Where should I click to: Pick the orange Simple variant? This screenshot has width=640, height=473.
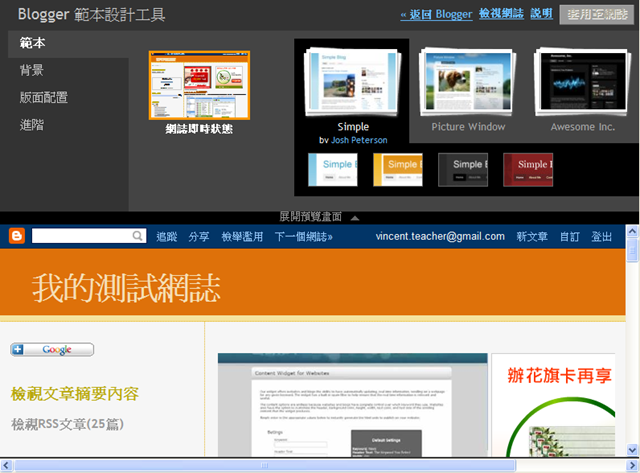[398, 170]
